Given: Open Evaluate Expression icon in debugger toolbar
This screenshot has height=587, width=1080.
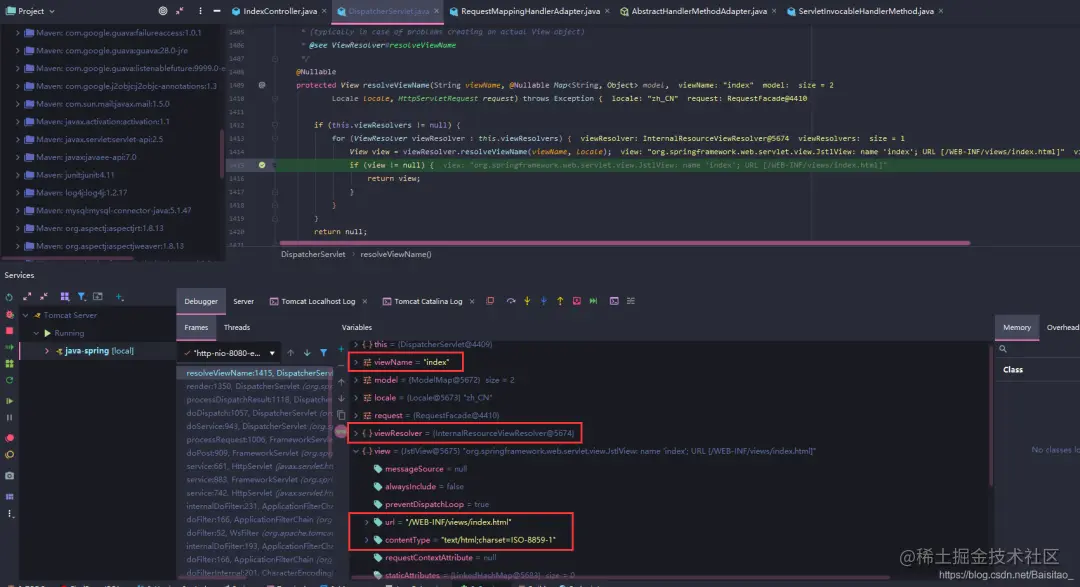Looking at the screenshot, I should click(614, 301).
